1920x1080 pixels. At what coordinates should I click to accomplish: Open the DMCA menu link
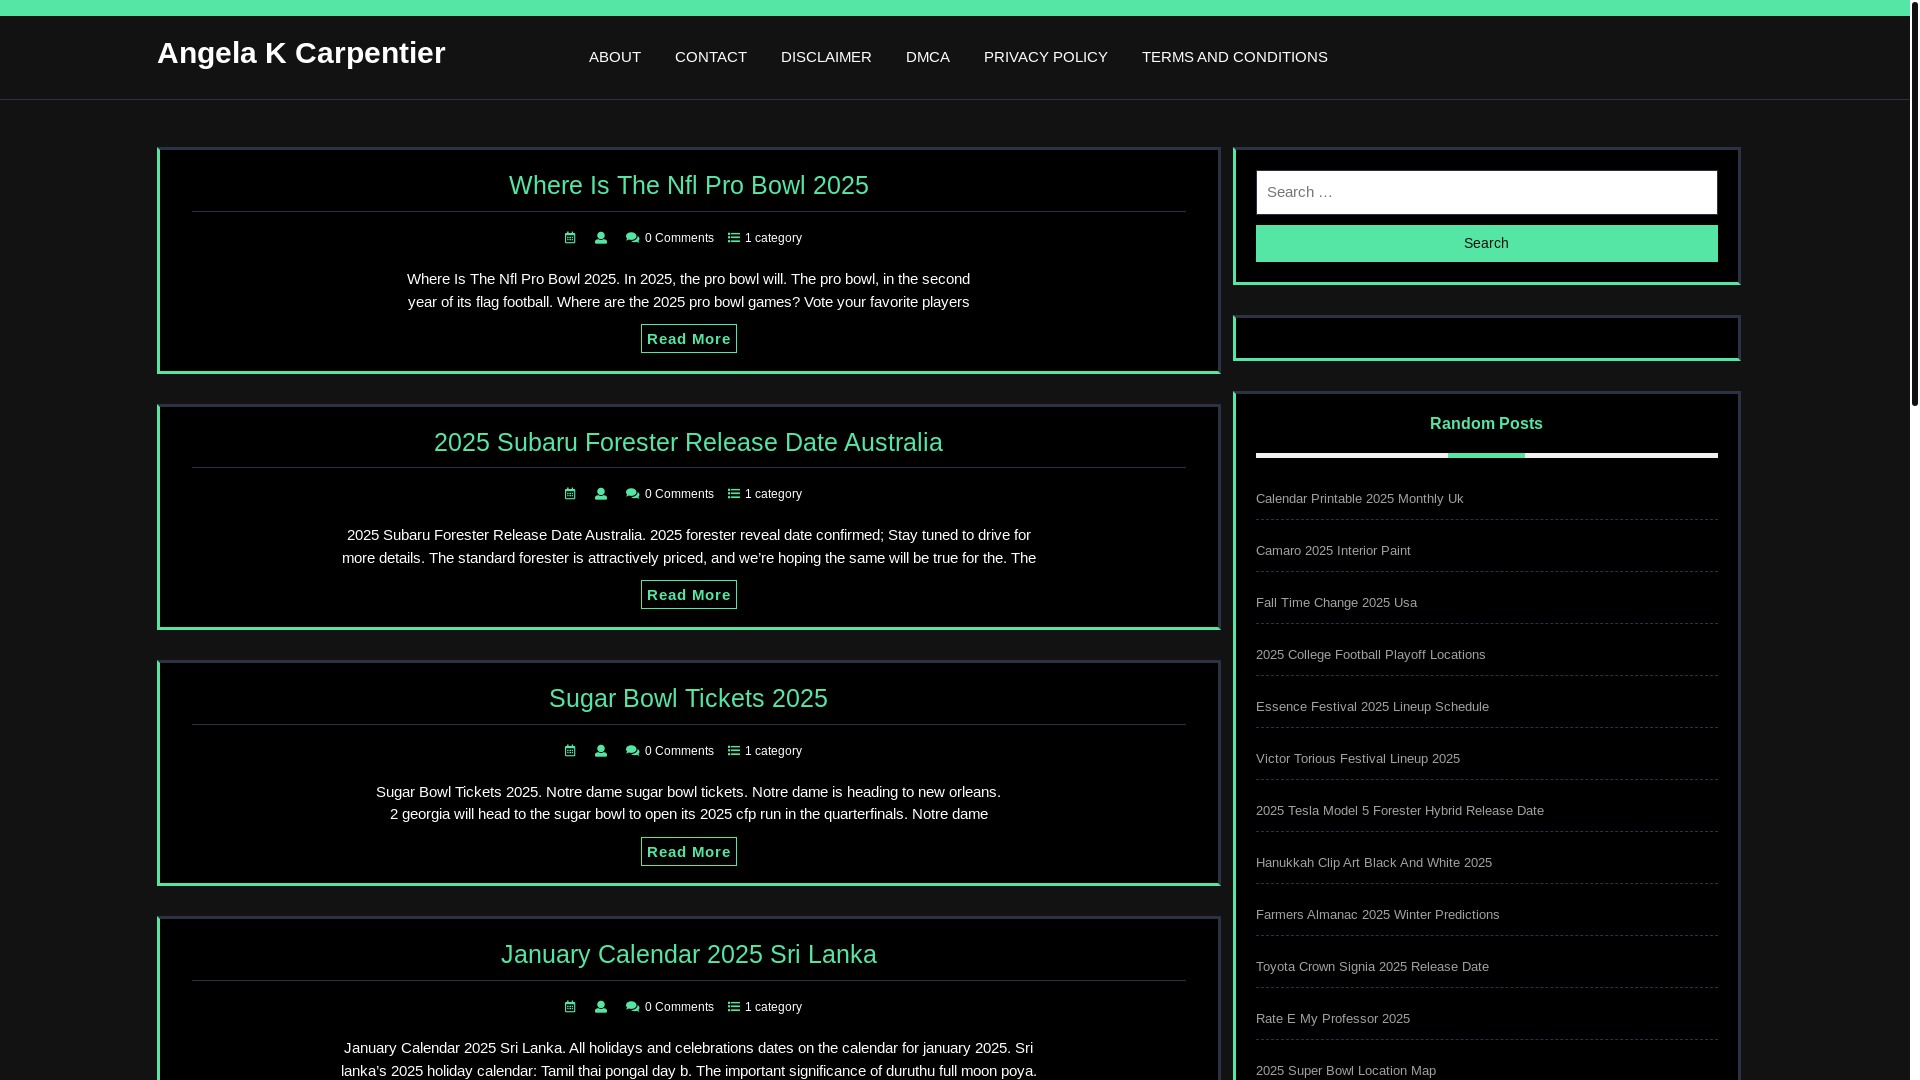[x=928, y=57]
